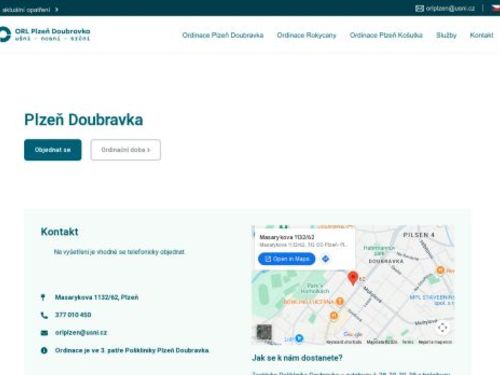Screen dimensions: 500x375
Task: Click the phone handset icon
Action: (44, 315)
